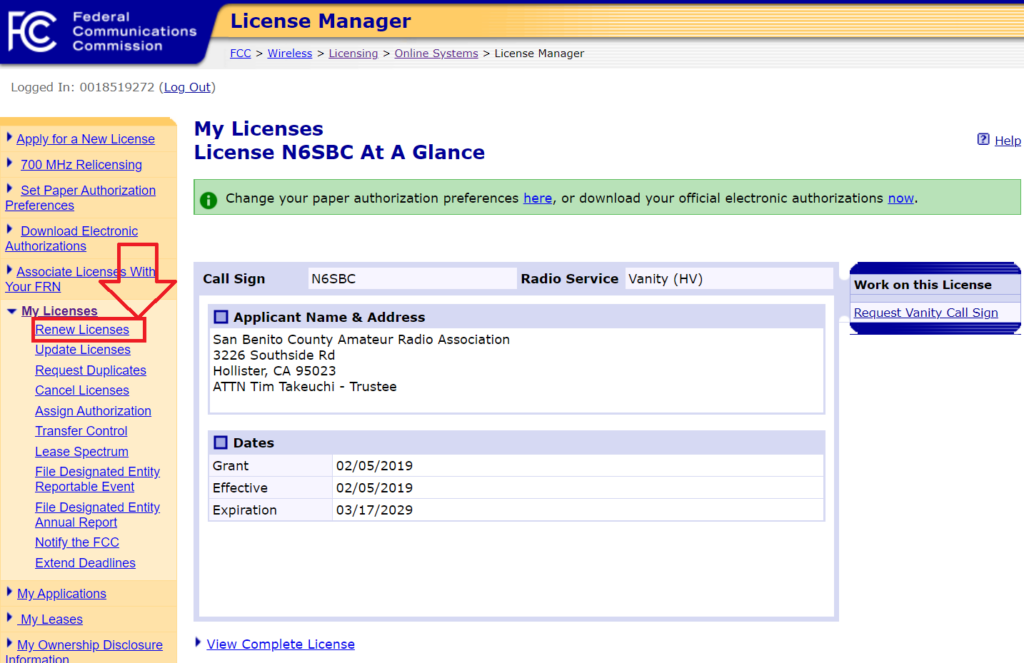
Task: Collapse the Dates section box
Action: (x=221, y=442)
